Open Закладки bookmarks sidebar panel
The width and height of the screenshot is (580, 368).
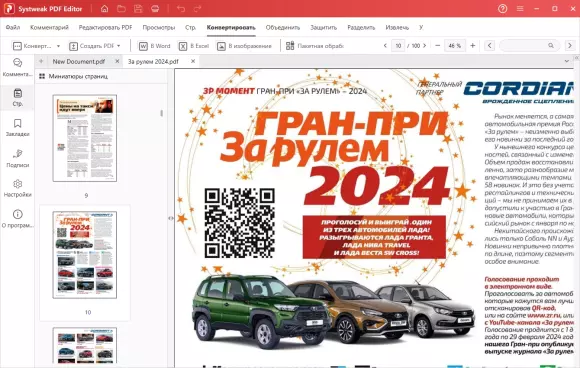[17, 128]
